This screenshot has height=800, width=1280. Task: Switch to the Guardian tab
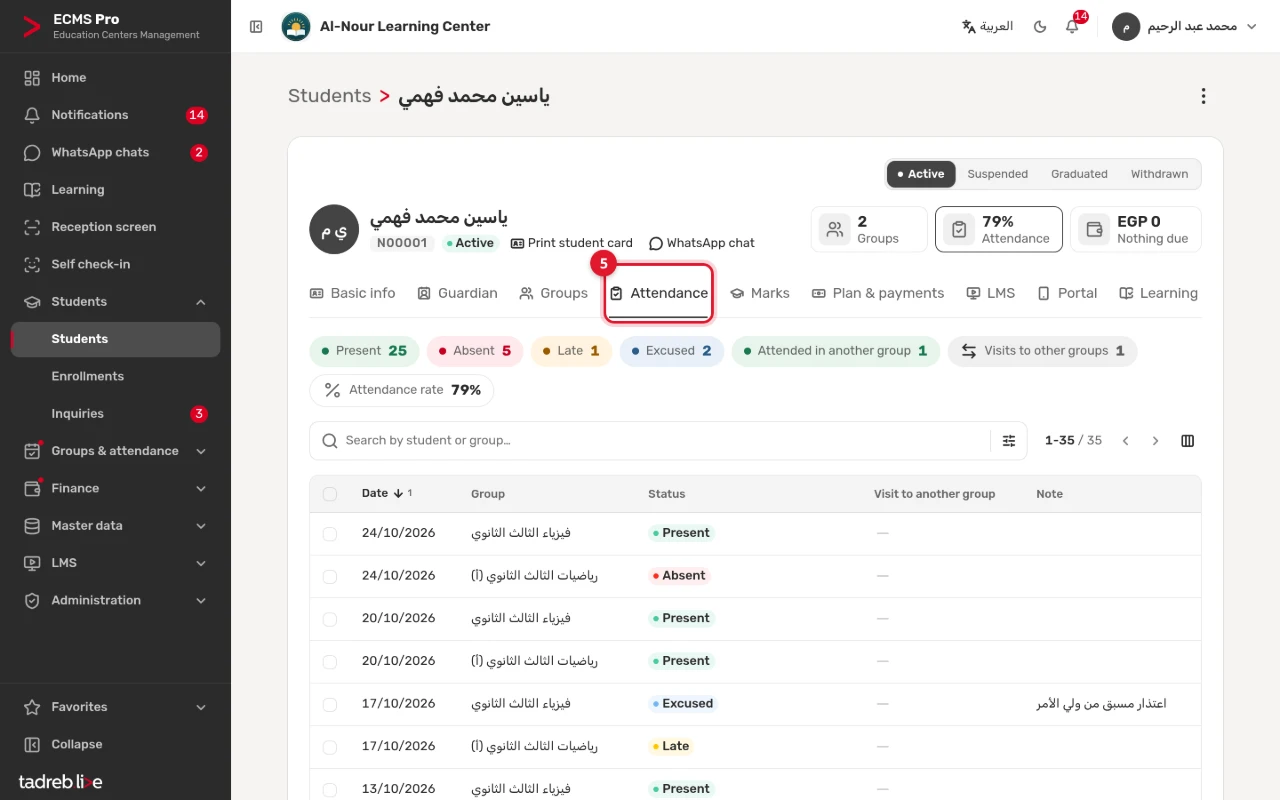pyautogui.click(x=457, y=293)
